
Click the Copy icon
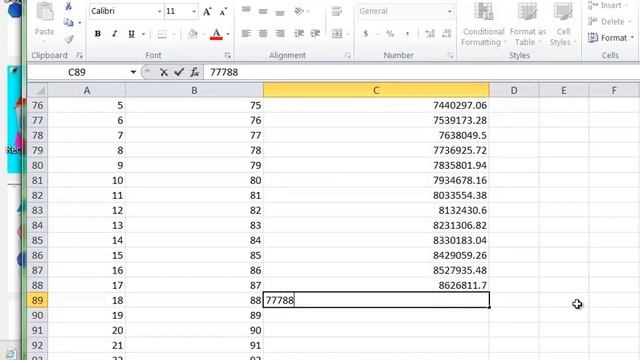[x=69, y=22]
